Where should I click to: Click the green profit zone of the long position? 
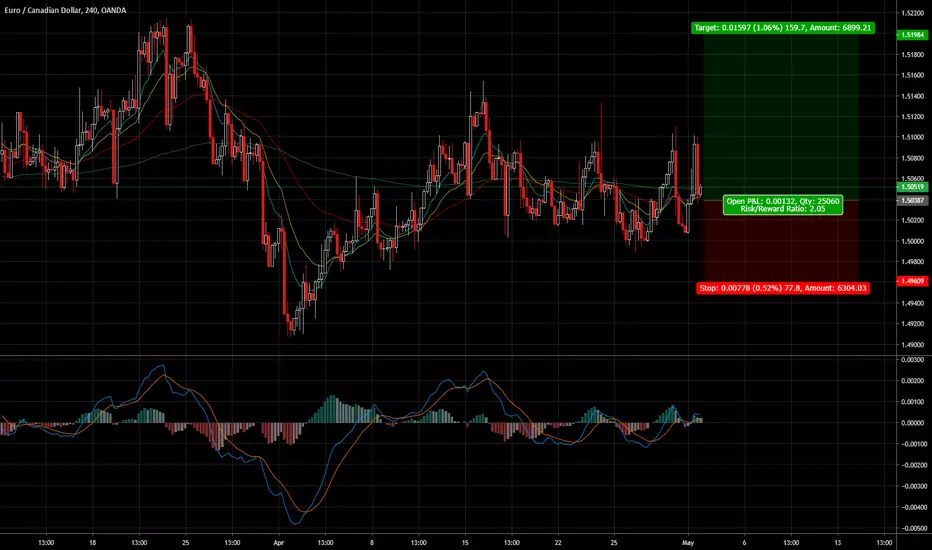tap(781, 116)
